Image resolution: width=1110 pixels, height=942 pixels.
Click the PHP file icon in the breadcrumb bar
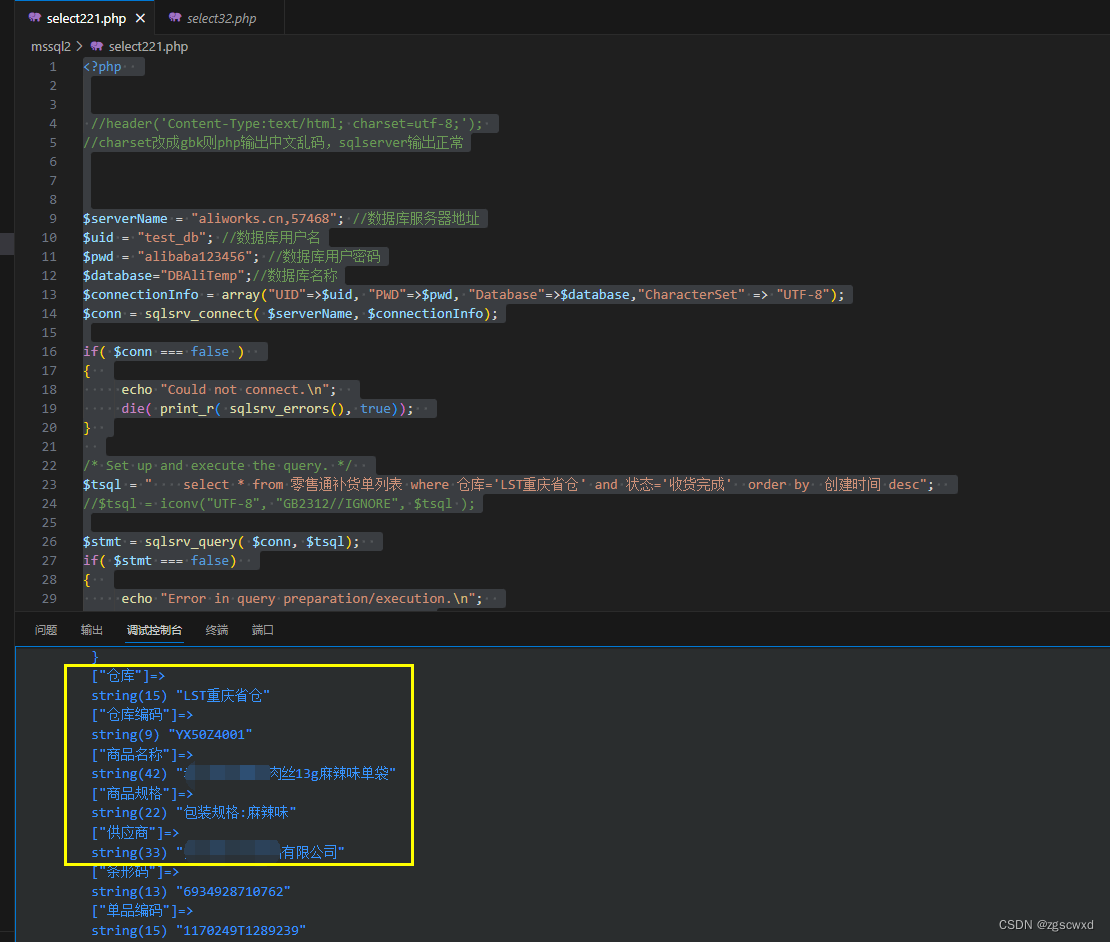click(95, 46)
